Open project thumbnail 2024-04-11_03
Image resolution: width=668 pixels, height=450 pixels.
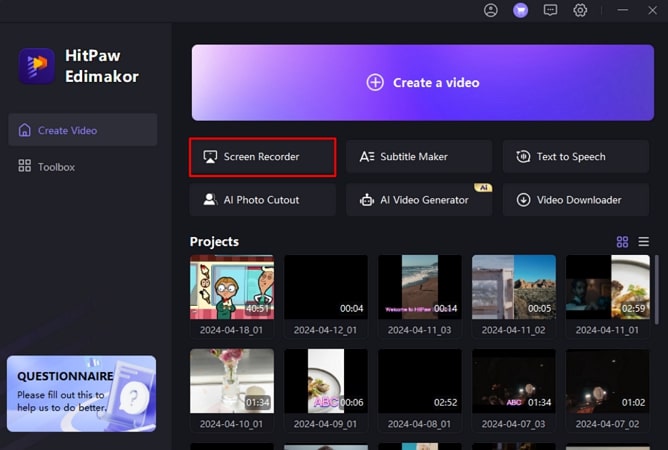click(420, 287)
